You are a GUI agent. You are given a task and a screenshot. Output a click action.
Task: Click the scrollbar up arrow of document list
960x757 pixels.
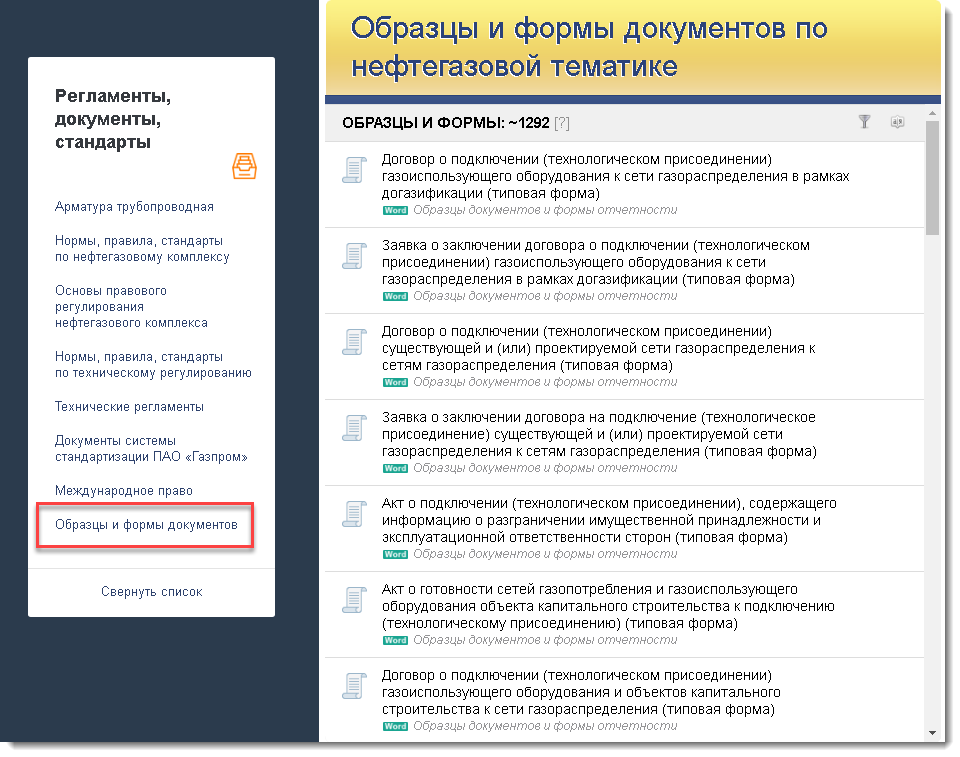point(932,113)
